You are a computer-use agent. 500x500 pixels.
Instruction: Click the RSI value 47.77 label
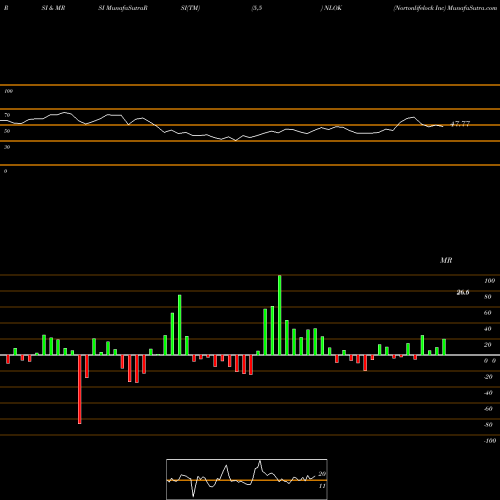coord(460,124)
